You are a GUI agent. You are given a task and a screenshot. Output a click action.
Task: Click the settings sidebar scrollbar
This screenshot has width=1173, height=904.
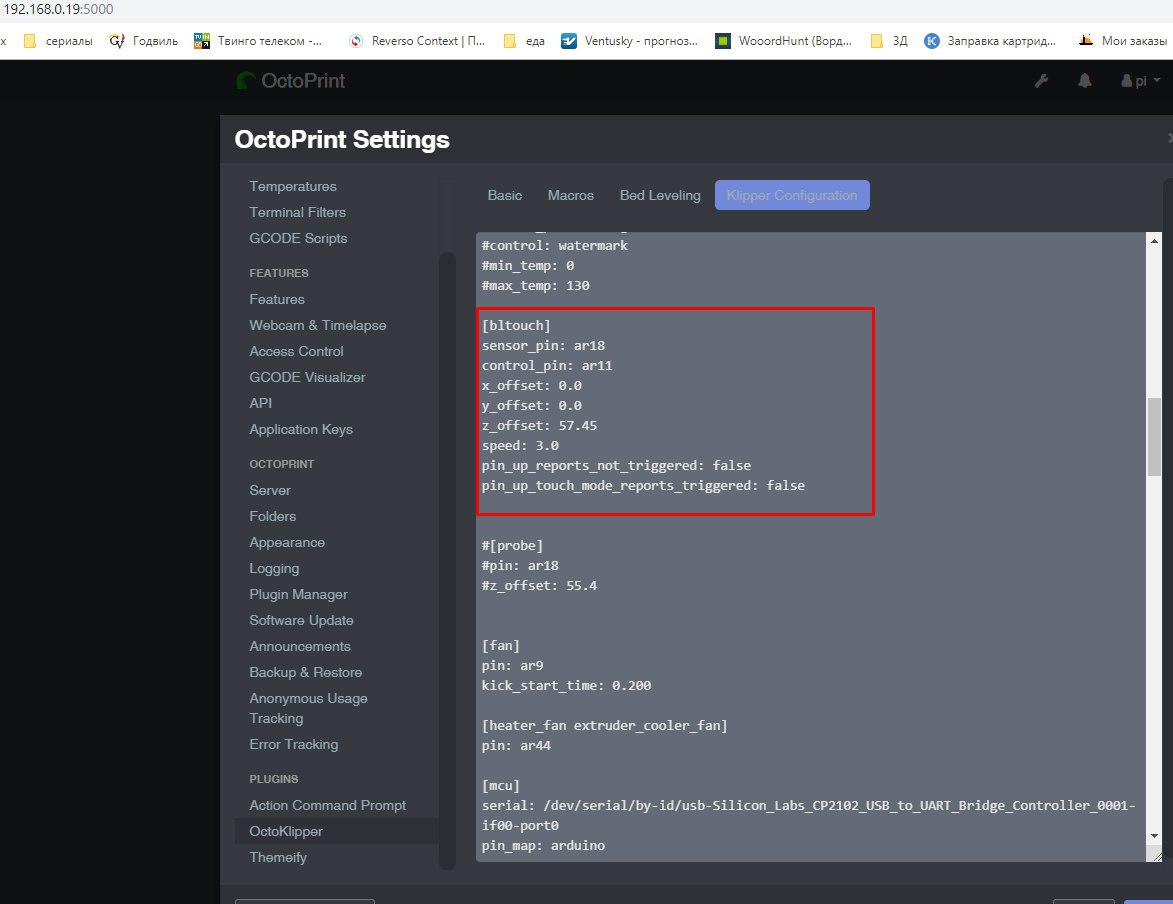tap(447, 561)
